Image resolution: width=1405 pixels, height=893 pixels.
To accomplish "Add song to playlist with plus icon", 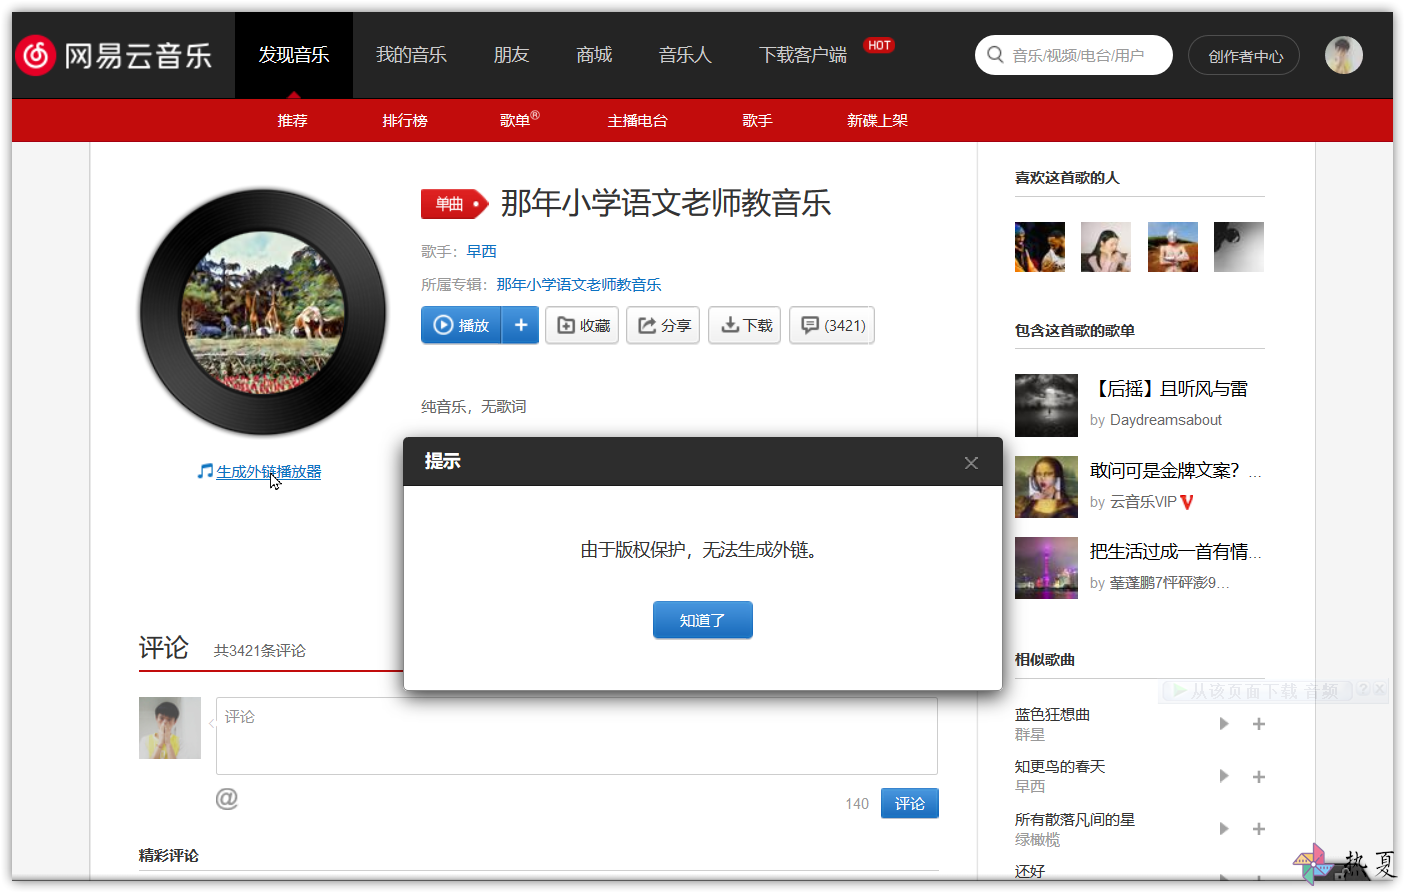I will click(x=521, y=325).
